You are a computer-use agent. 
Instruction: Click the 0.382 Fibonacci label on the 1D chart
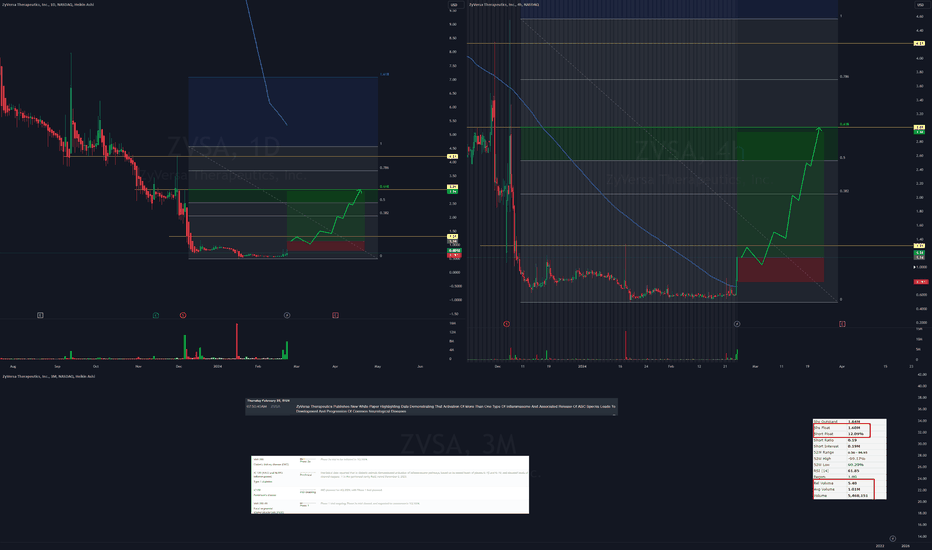pos(385,213)
